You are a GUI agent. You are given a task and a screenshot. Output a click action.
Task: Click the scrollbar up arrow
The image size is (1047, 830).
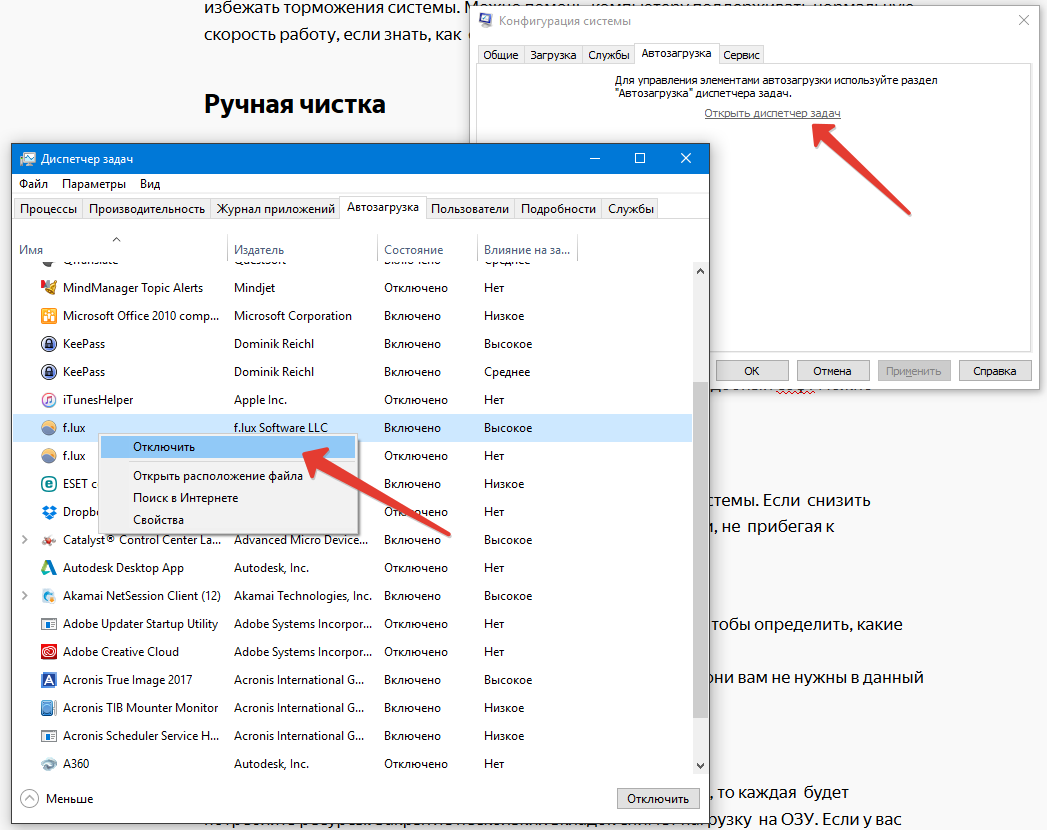[700, 271]
